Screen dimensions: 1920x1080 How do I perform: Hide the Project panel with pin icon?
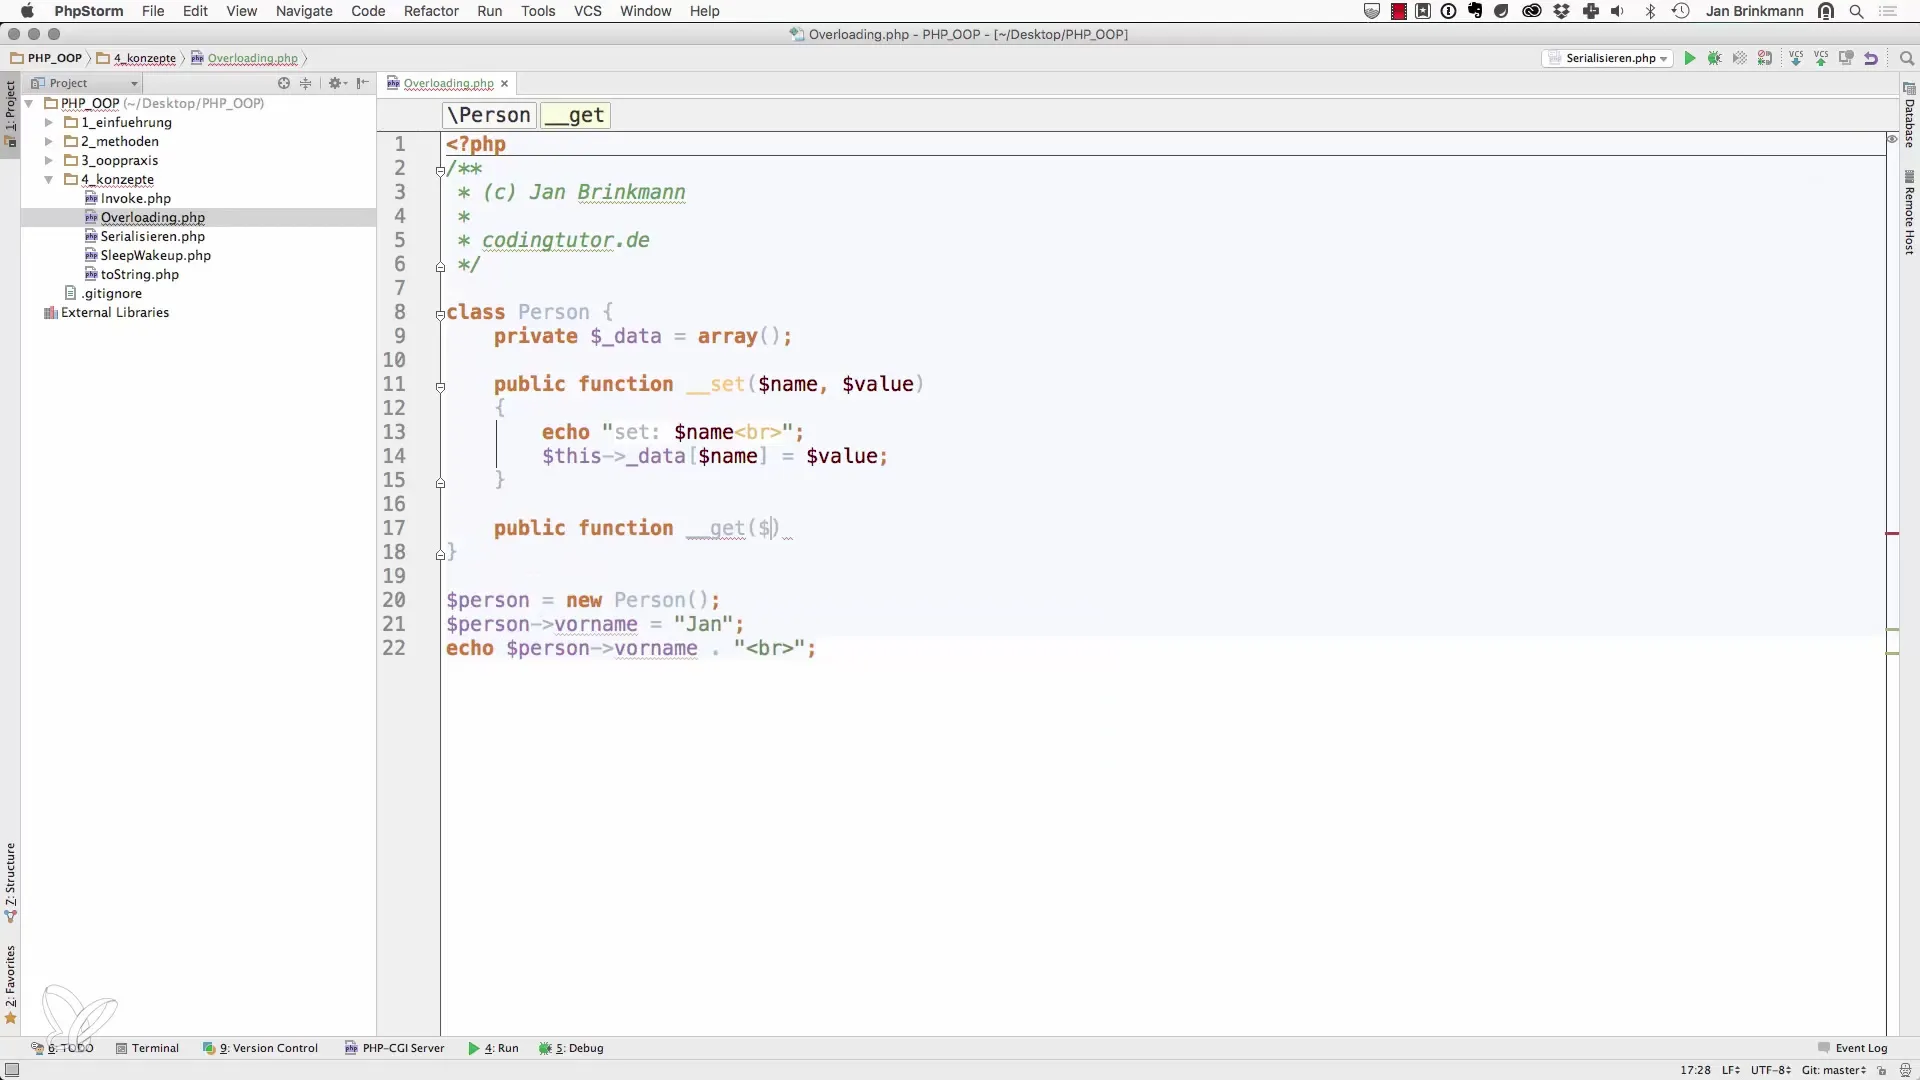[x=362, y=83]
